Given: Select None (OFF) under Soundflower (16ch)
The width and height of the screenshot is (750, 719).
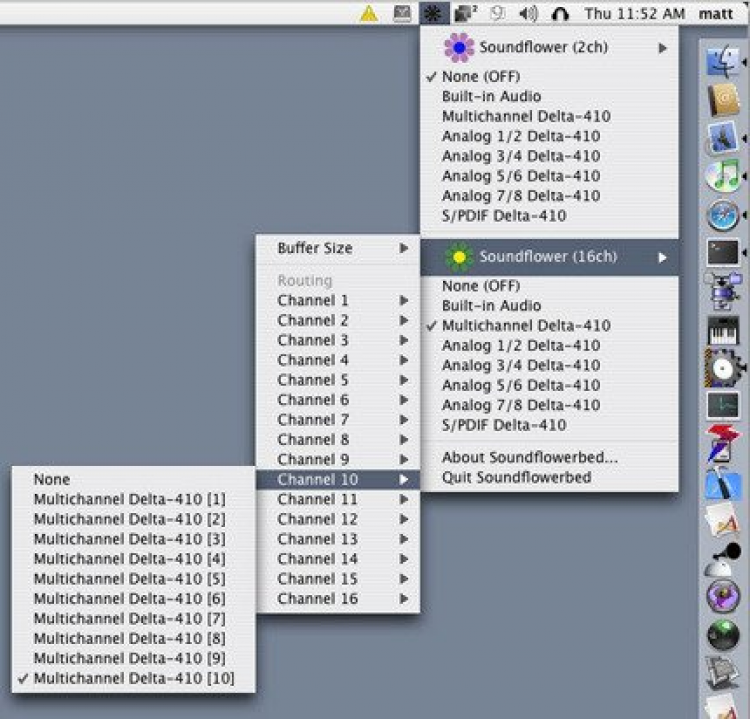Looking at the screenshot, I should [x=550, y=286].
